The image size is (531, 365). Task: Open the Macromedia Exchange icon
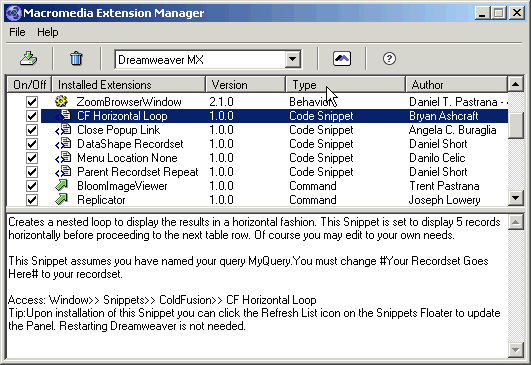tap(342, 59)
